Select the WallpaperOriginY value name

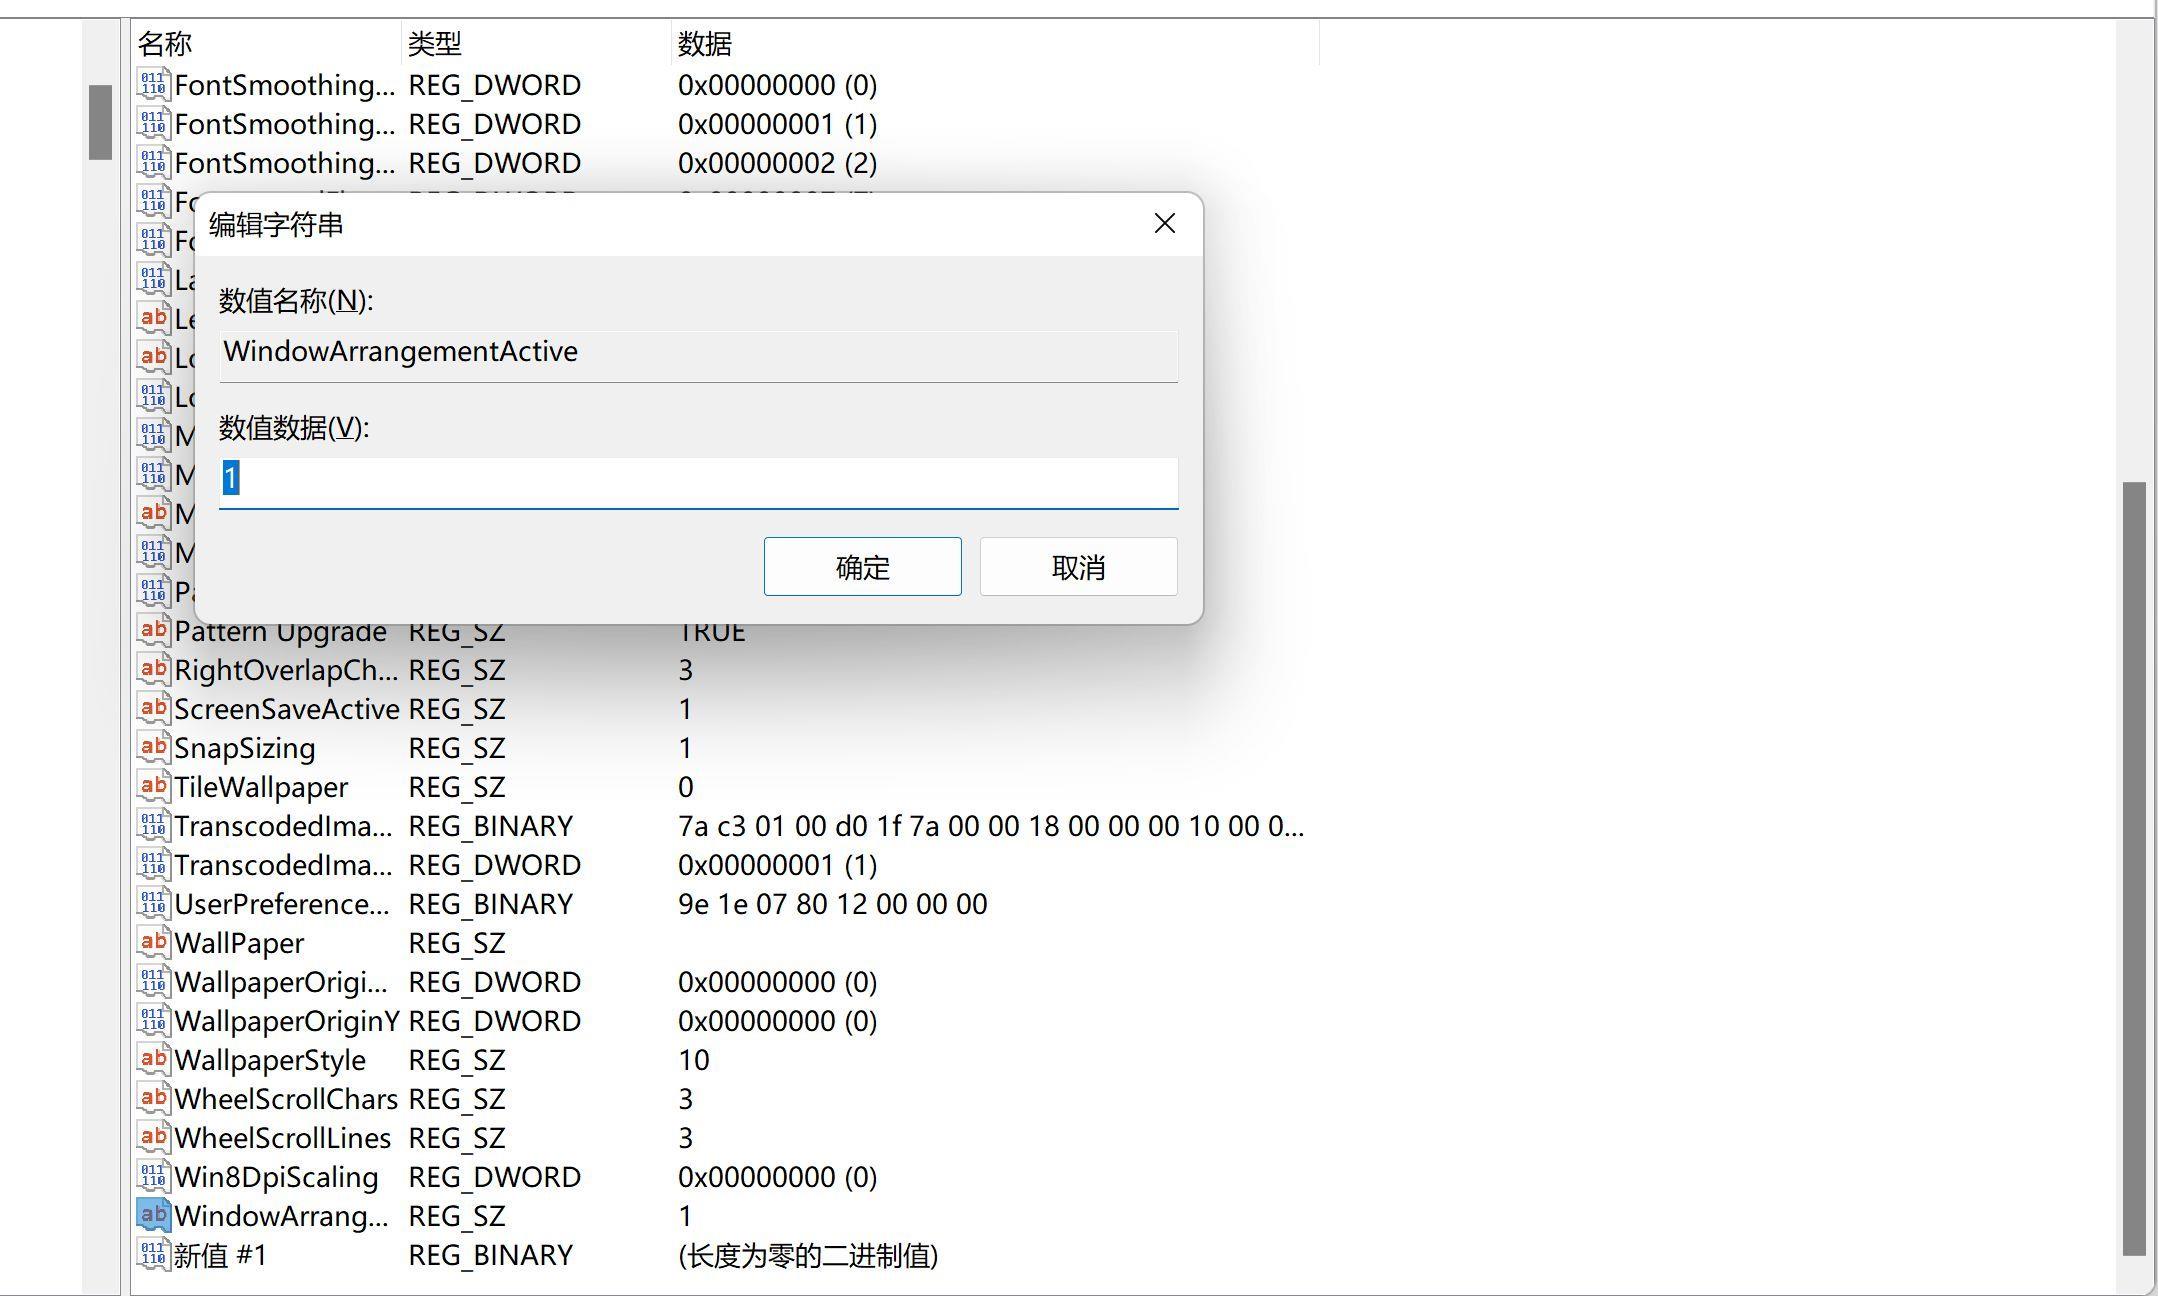click(x=287, y=1021)
